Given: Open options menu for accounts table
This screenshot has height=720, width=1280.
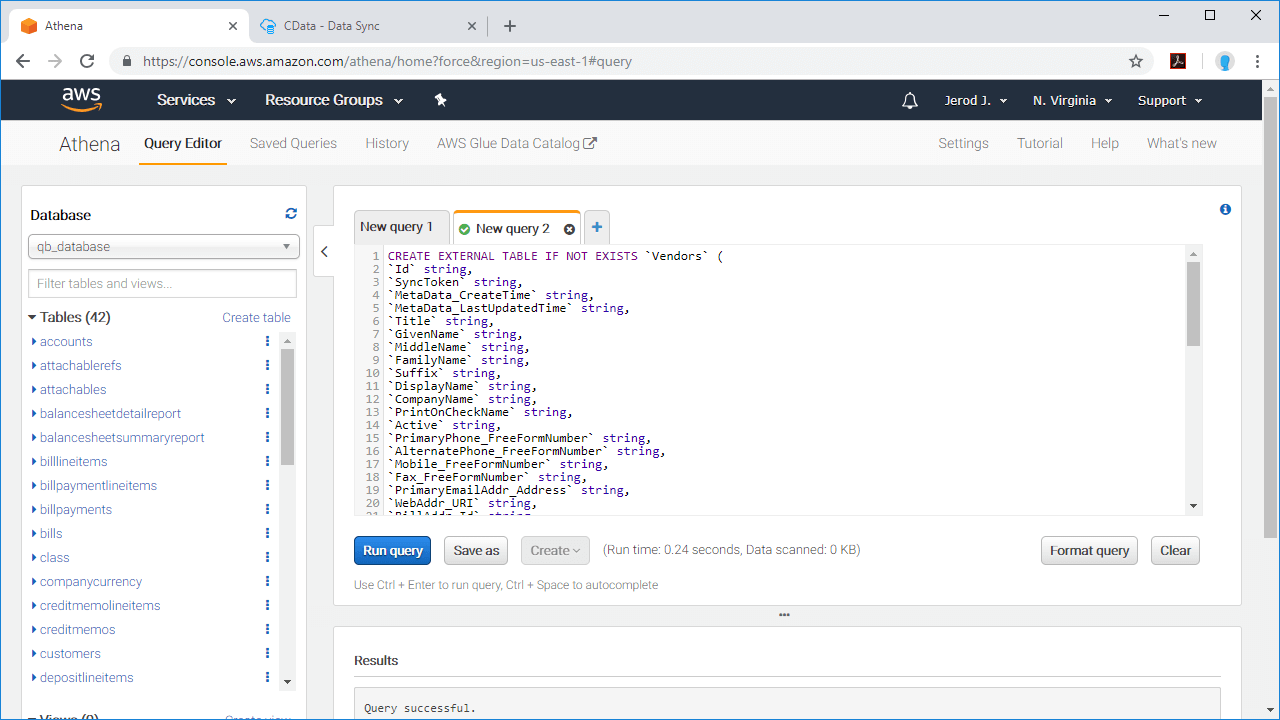Looking at the screenshot, I should coord(267,342).
